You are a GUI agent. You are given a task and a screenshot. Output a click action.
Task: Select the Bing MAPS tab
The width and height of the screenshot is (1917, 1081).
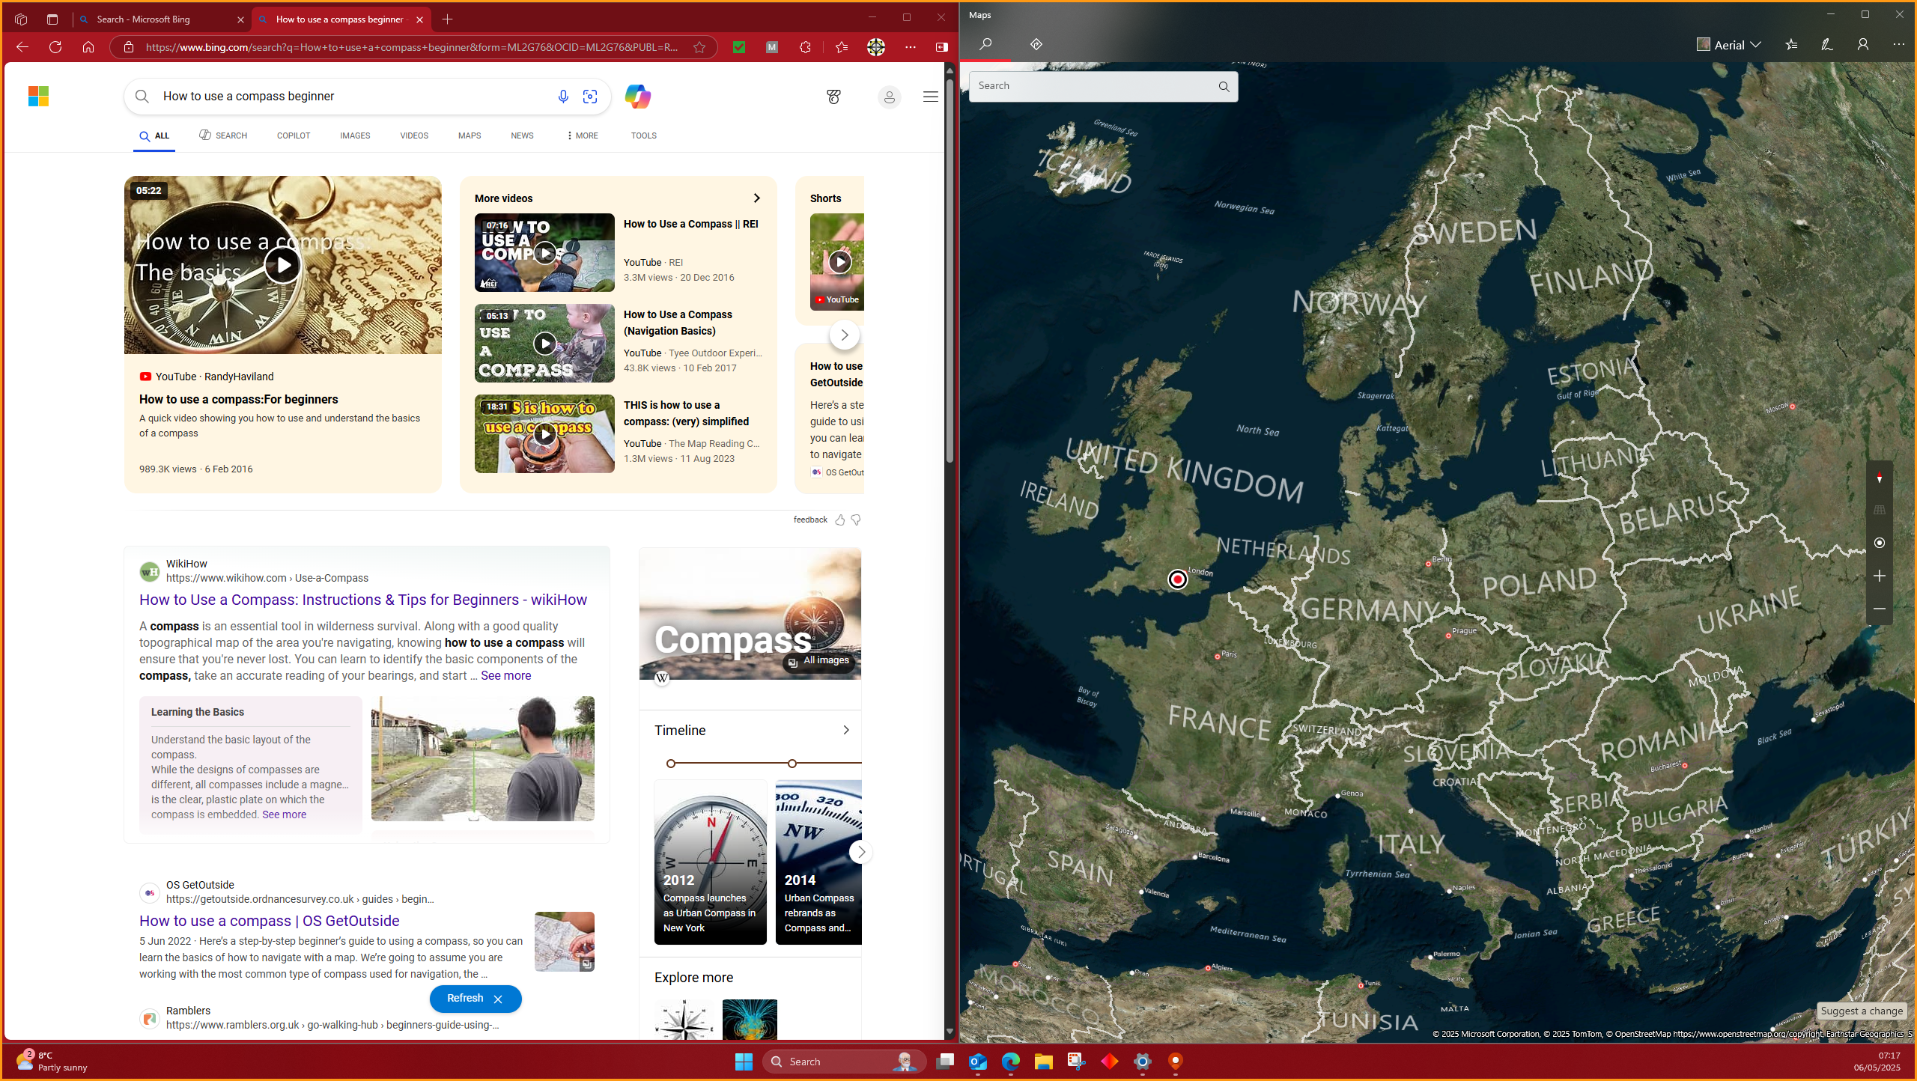coord(470,136)
